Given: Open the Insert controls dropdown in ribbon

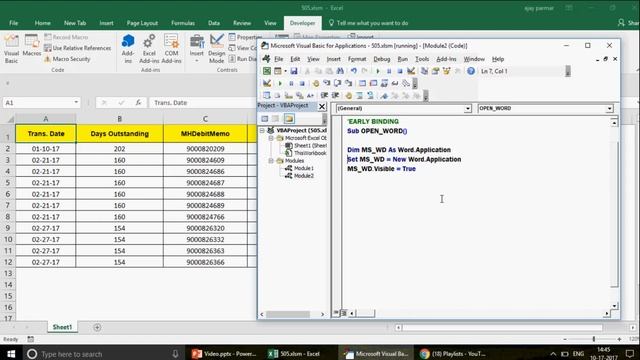Looking at the screenshot, I should [196, 49].
